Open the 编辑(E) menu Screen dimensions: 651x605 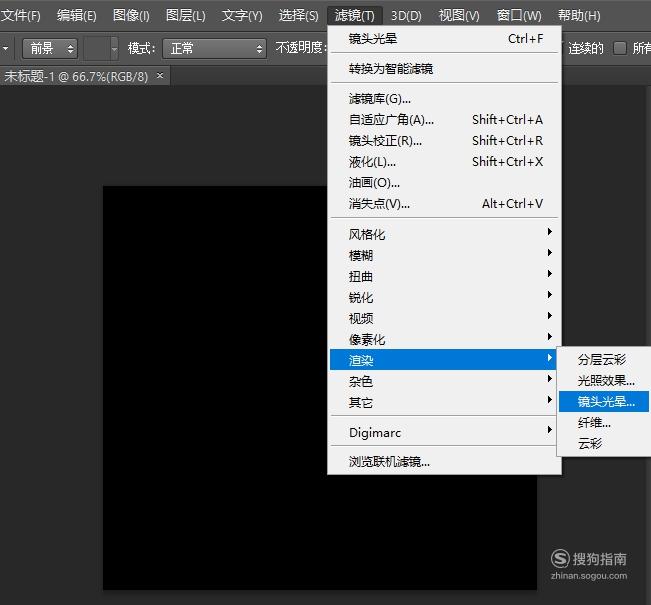(x=77, y=16)
